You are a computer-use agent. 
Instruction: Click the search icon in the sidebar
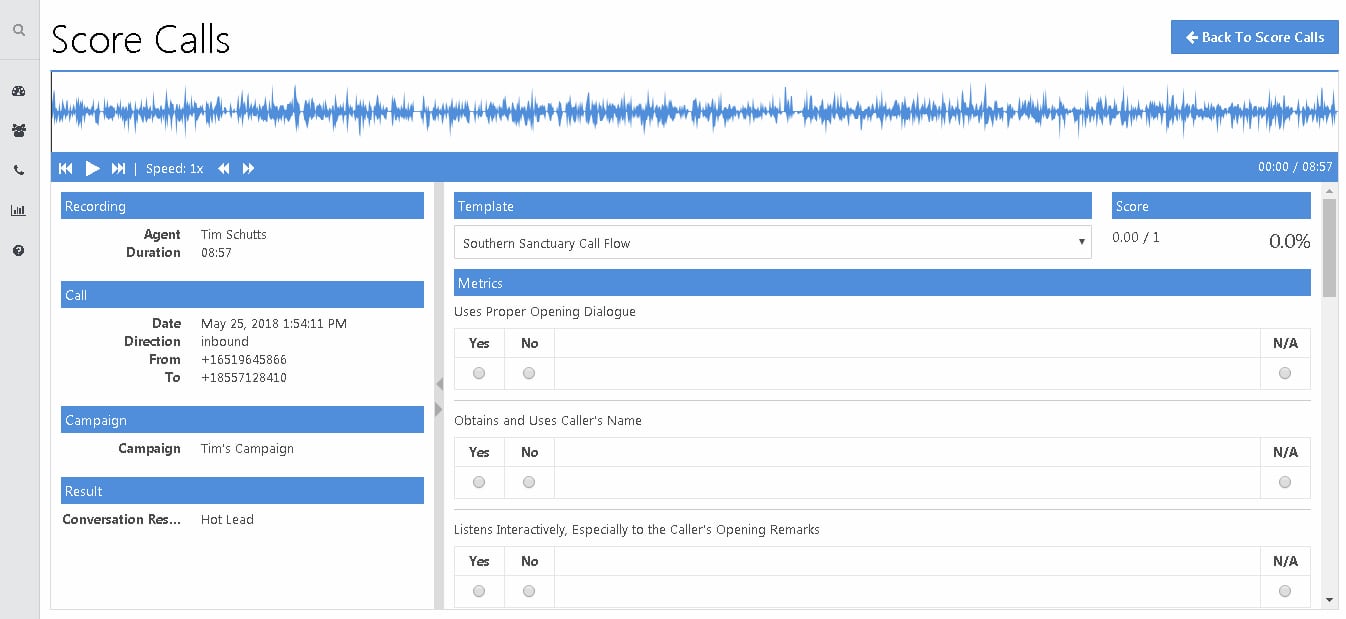(x=18, y=31)
